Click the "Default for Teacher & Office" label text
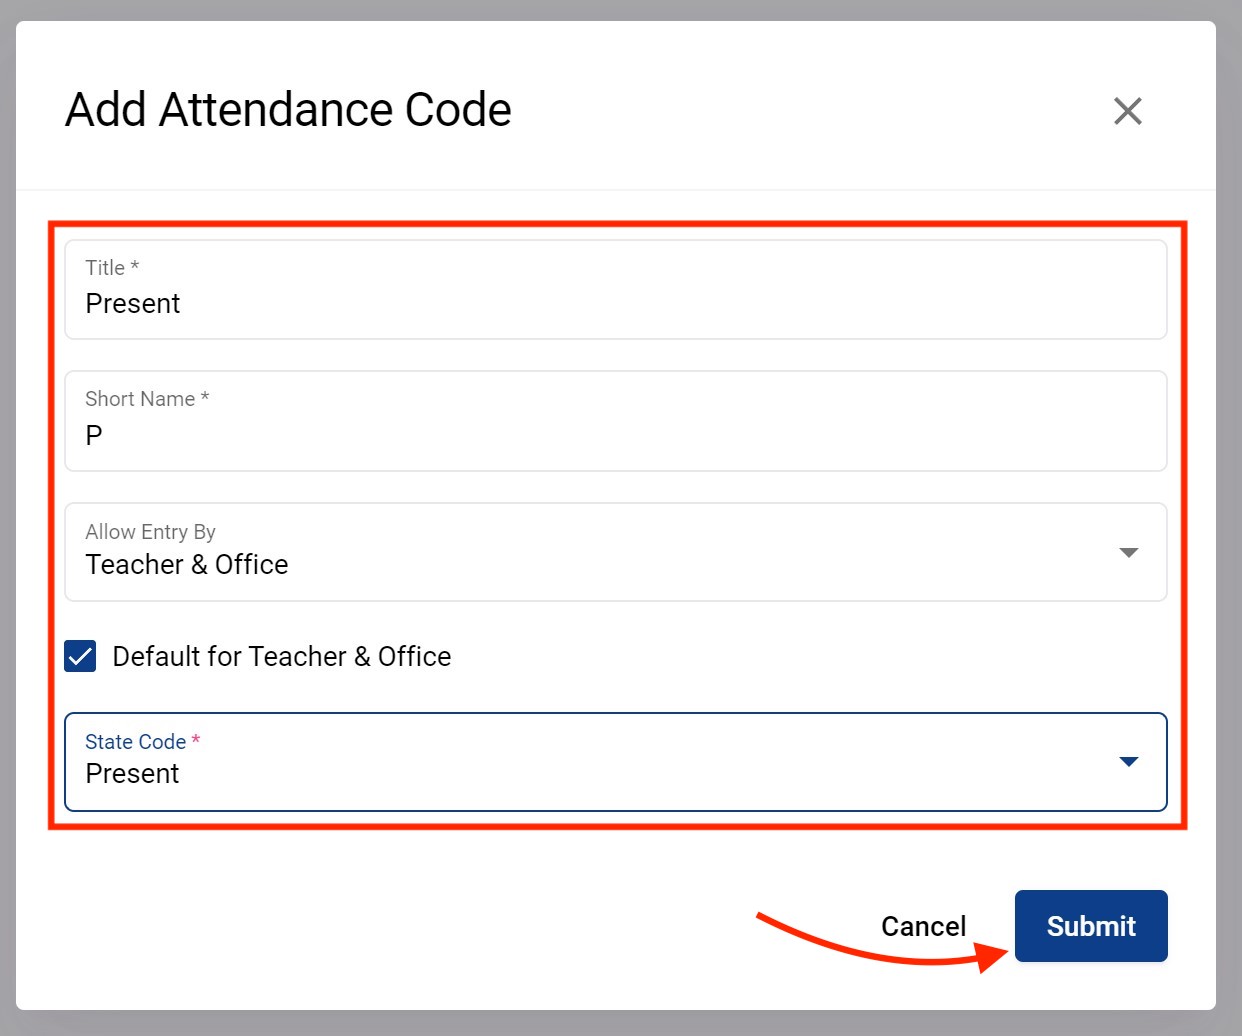 pyautogui.click(x=281, y=657)
